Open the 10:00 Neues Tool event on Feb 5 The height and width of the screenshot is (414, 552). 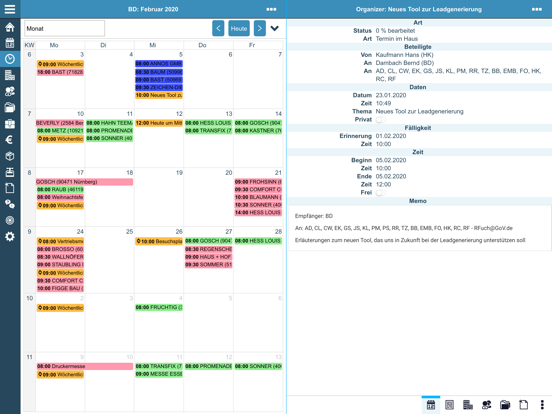(159, 95)
